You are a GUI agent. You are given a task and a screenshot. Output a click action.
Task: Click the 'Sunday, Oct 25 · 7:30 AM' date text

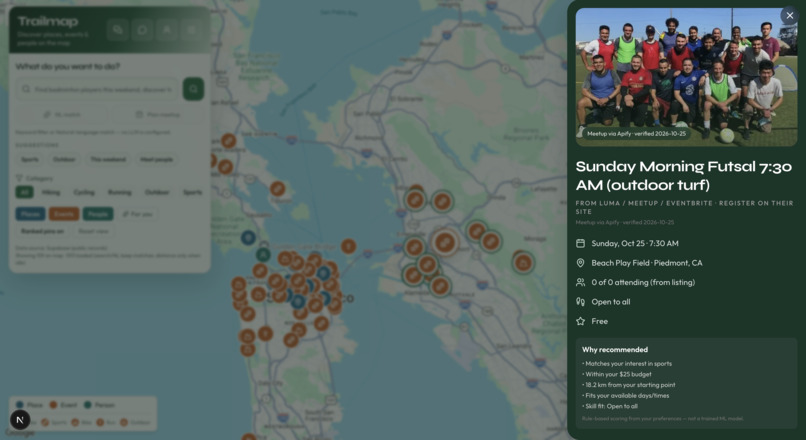click(635, 243)
